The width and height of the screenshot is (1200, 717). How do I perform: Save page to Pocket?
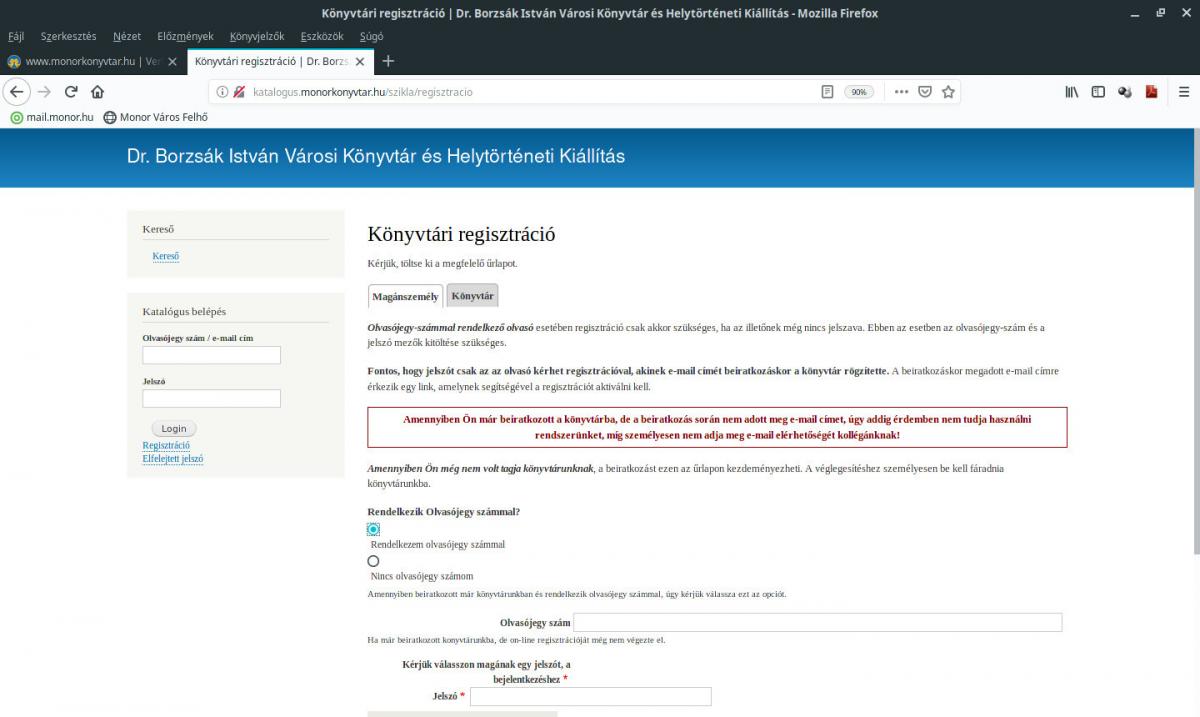tap(925, 91)
